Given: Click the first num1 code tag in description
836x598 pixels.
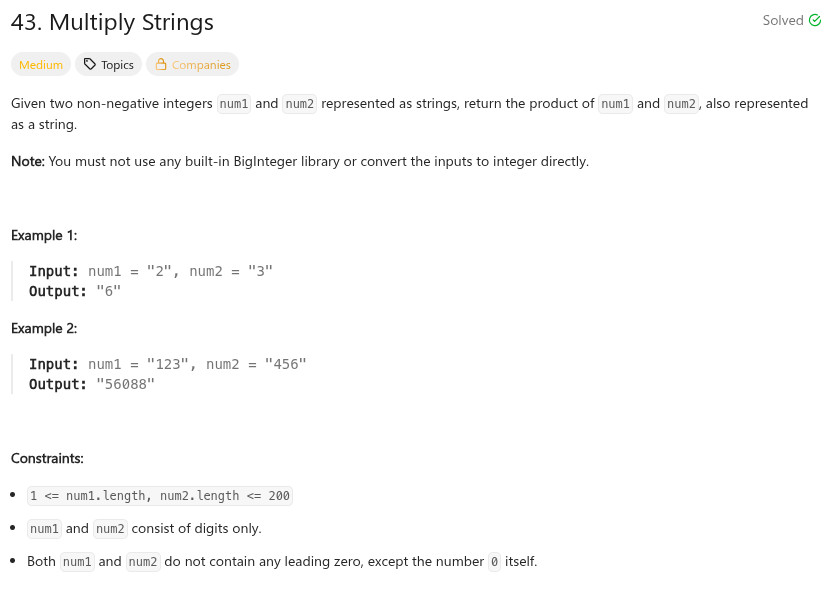Looking at the screenshot, I should [234, 104].
